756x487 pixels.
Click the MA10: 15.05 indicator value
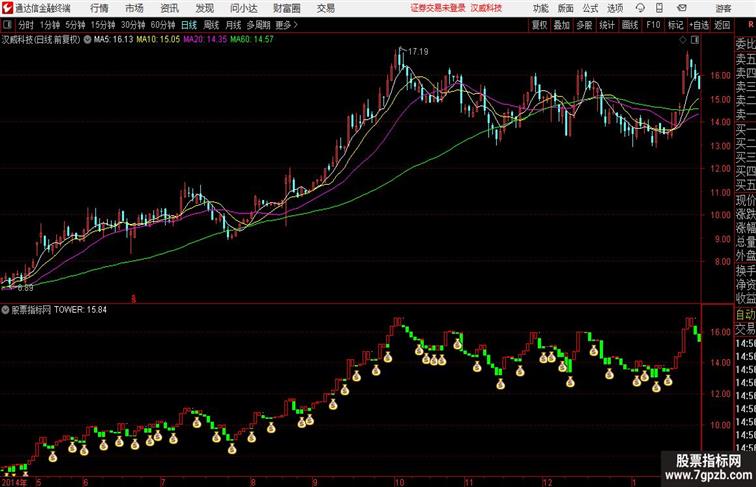tap(158, 40)
